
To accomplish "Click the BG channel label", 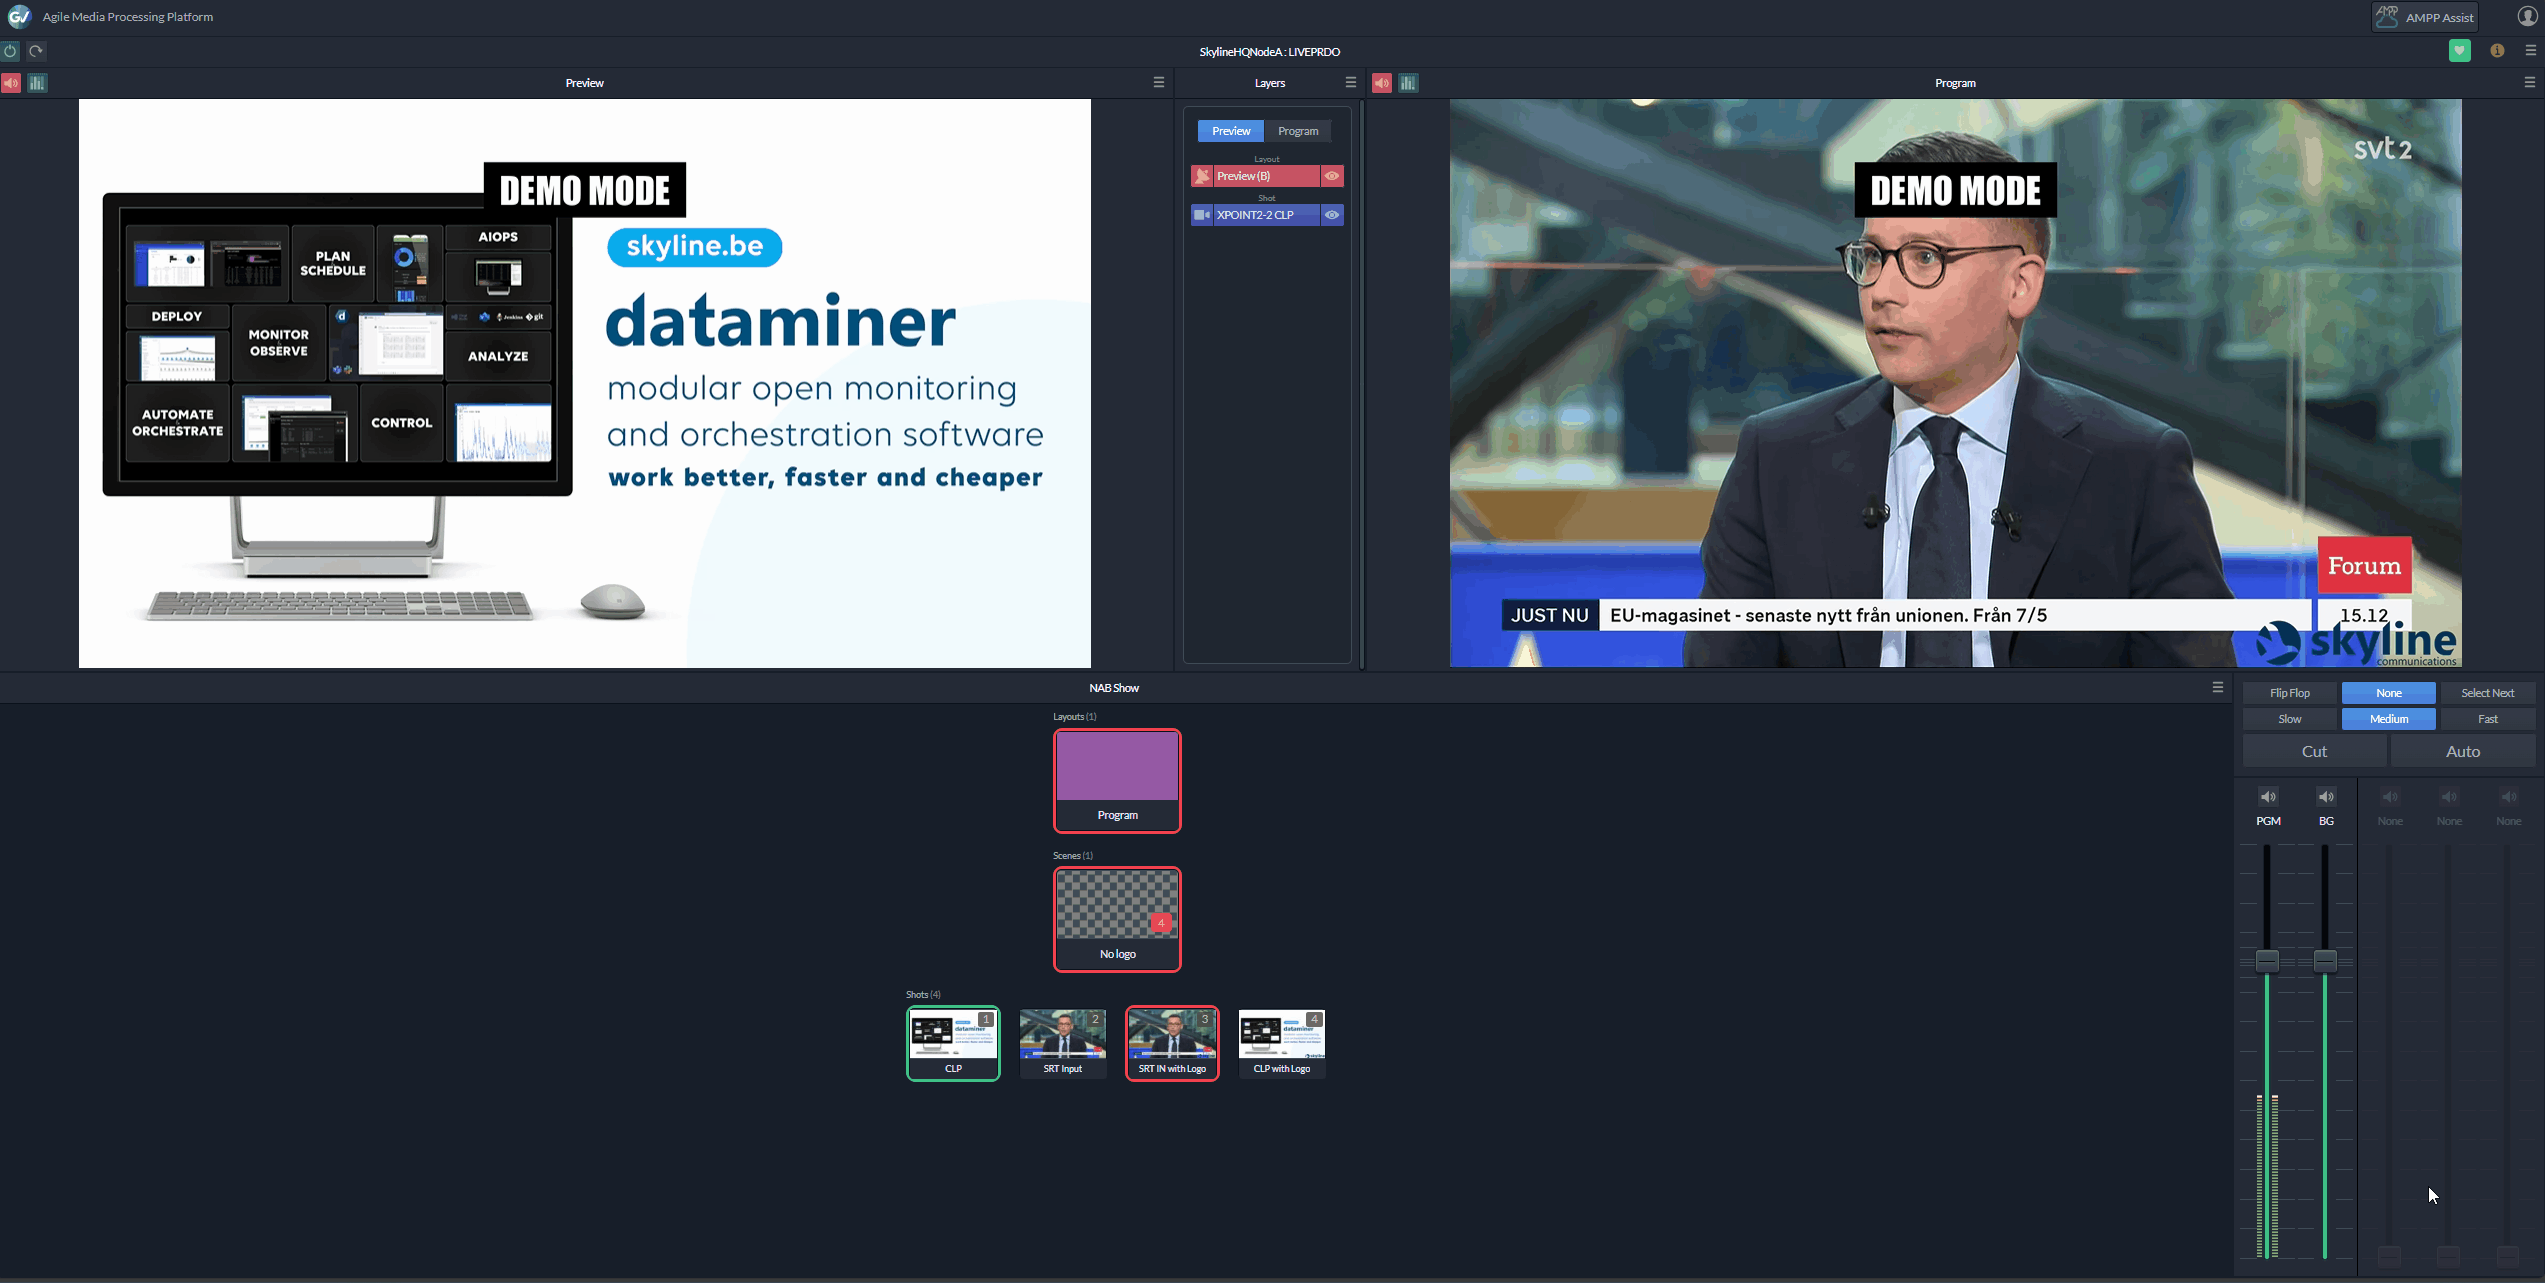I will point(2326,821).
